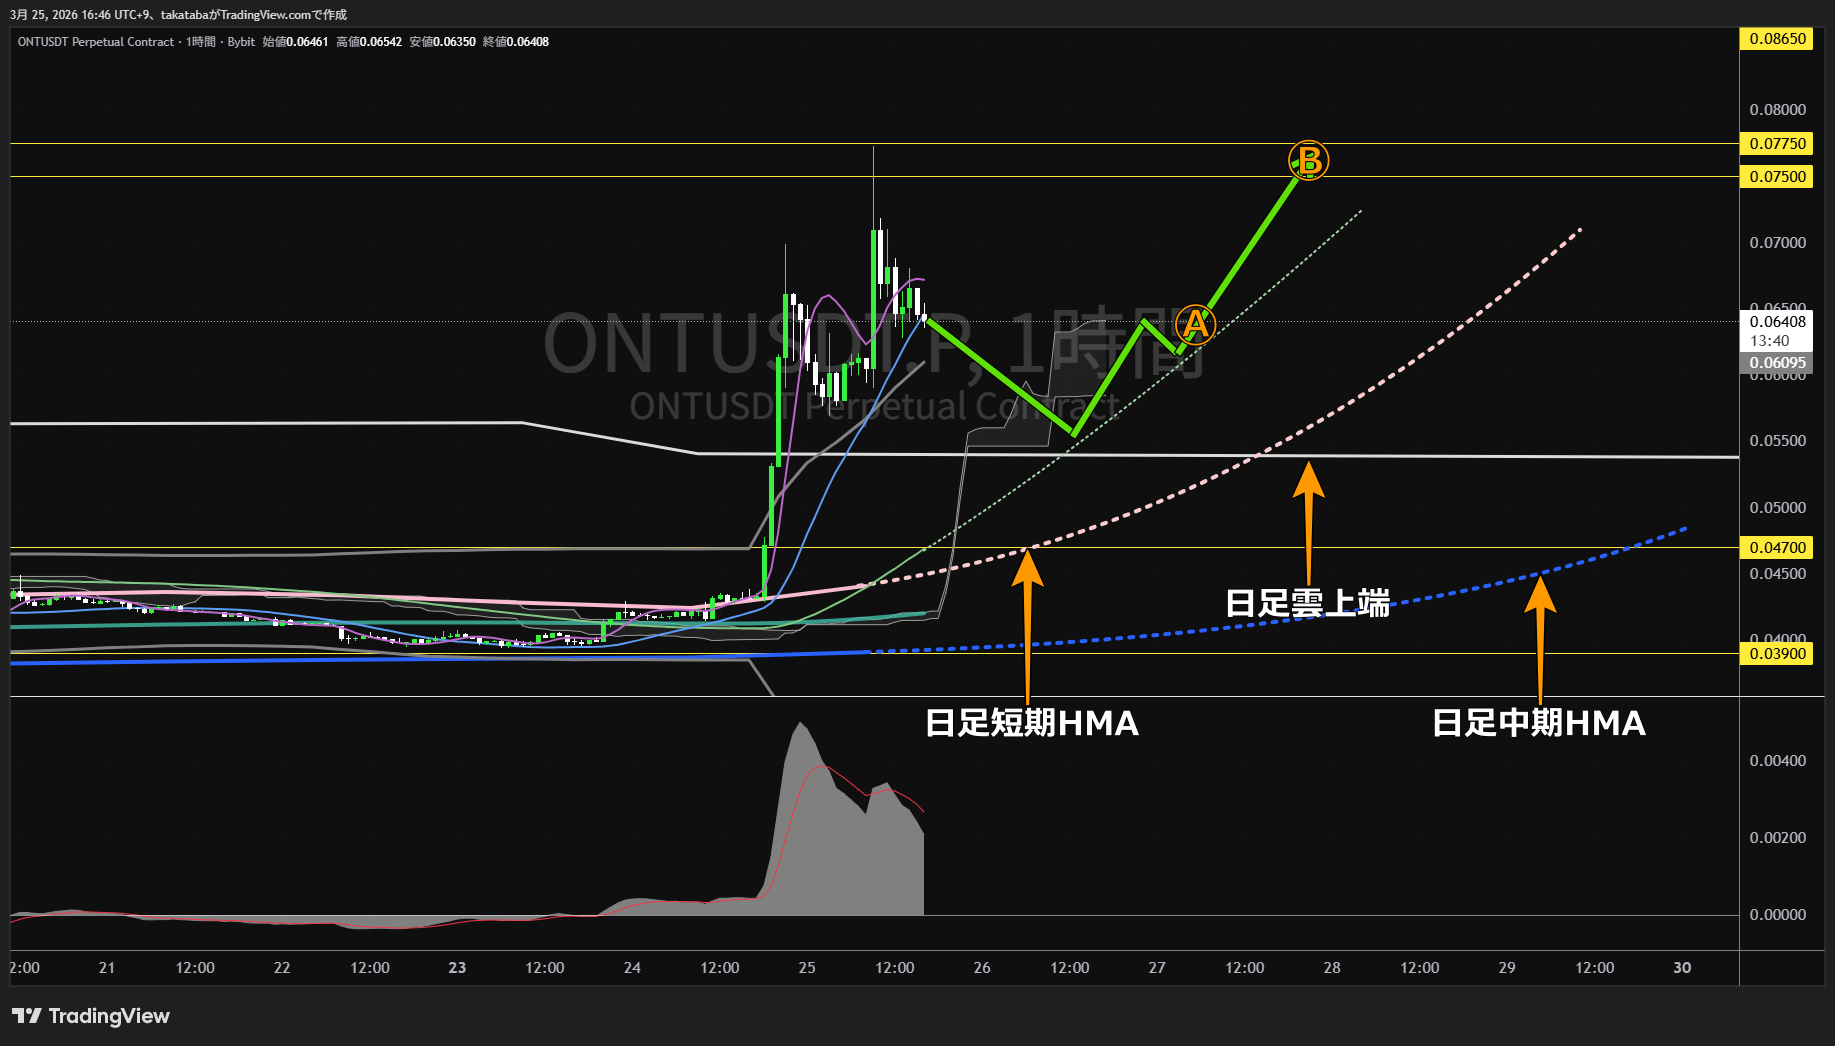This screenshot has height=1046, width=1835.
Task: Click the yellow 0.04700 price label
Action: pos(1777,548)
